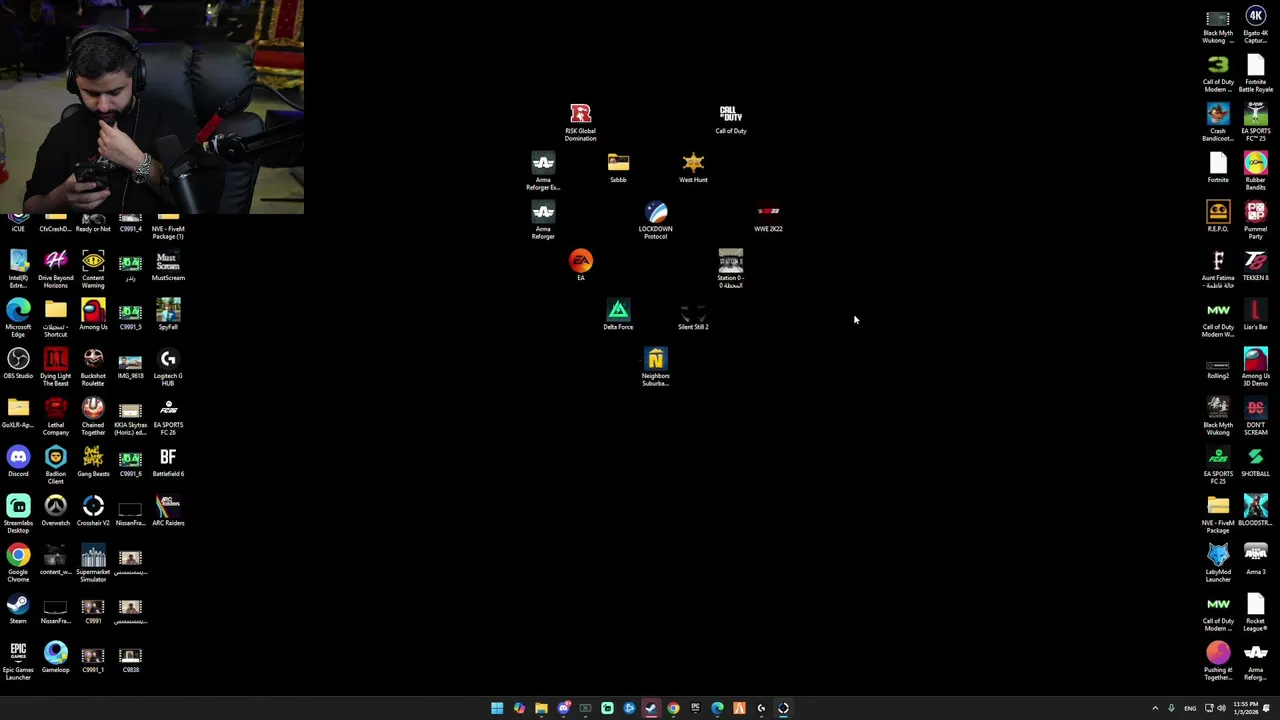Launch Overwatch desktop icon
The width and height of the screenshot is (1280, 720).
pyautogui.click(x=55, y=510)
